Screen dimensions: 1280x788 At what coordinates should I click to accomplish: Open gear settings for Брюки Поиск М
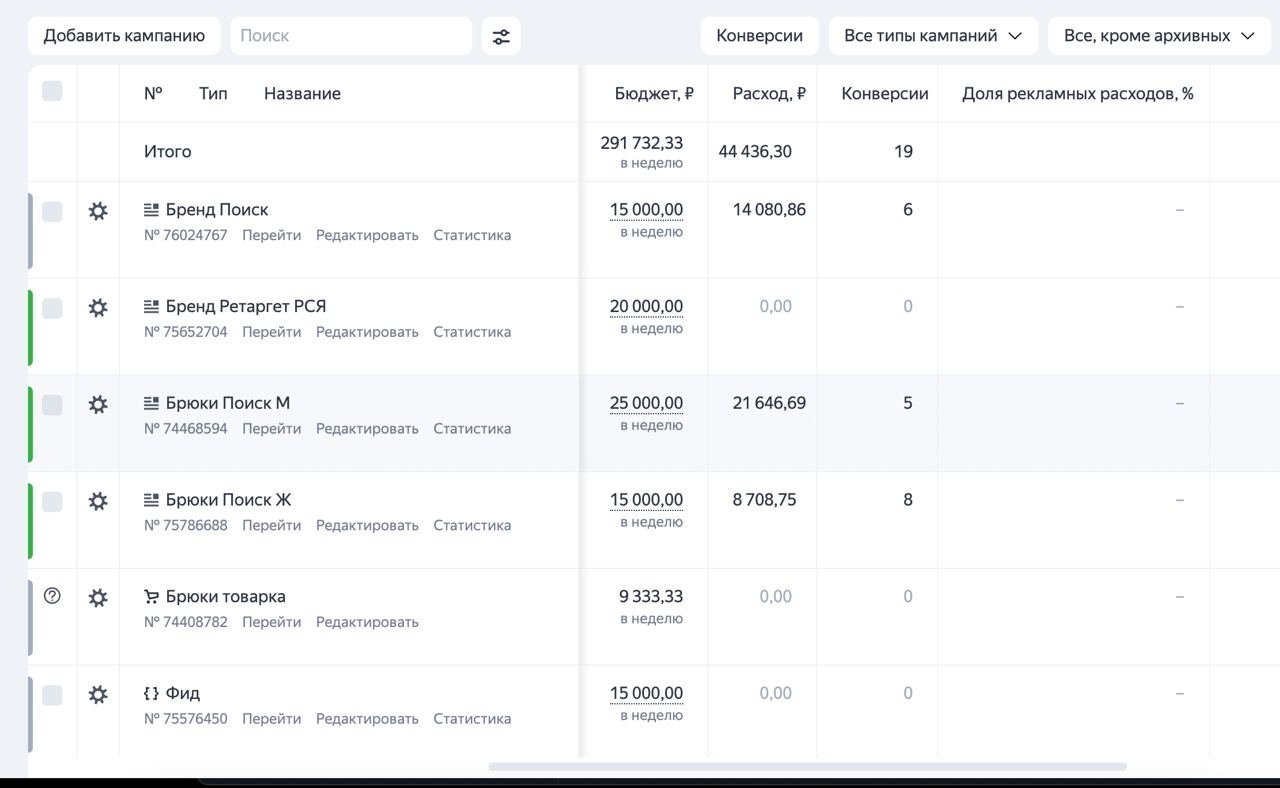(98, 404)
